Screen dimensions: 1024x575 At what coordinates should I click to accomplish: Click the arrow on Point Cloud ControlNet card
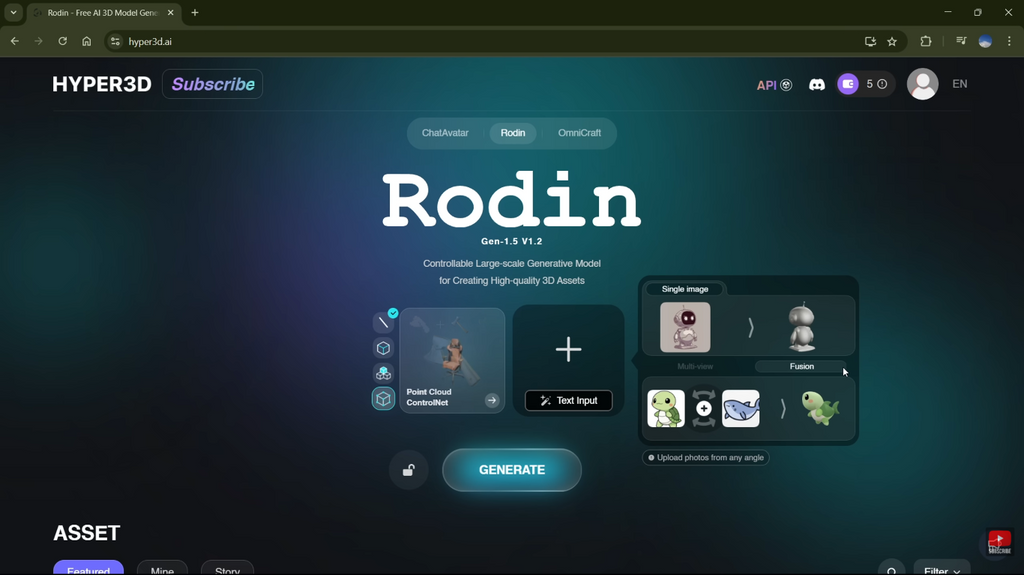[492, 401]
